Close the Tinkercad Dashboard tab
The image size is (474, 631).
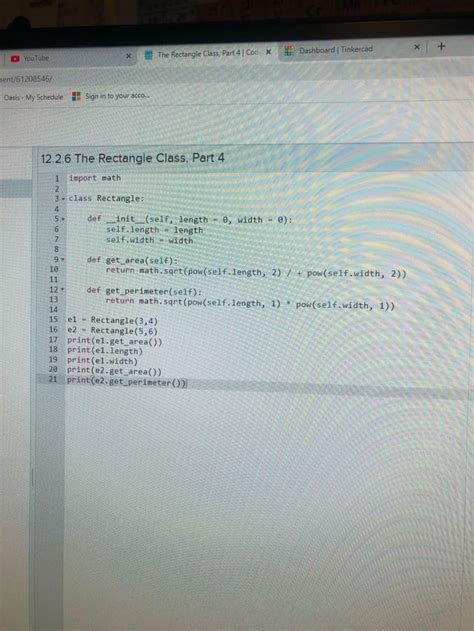(417, 47)
